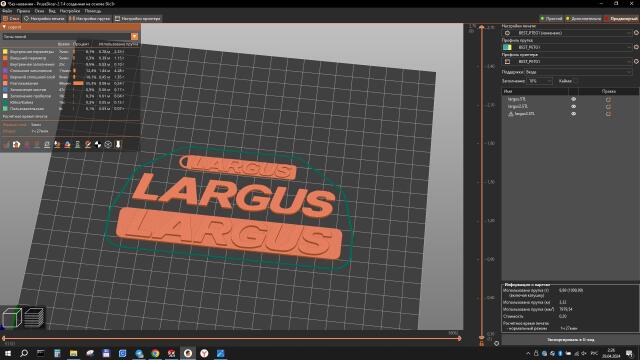Collapse the legend panel header triangle

pyautogui.click(x=4, y=27)
